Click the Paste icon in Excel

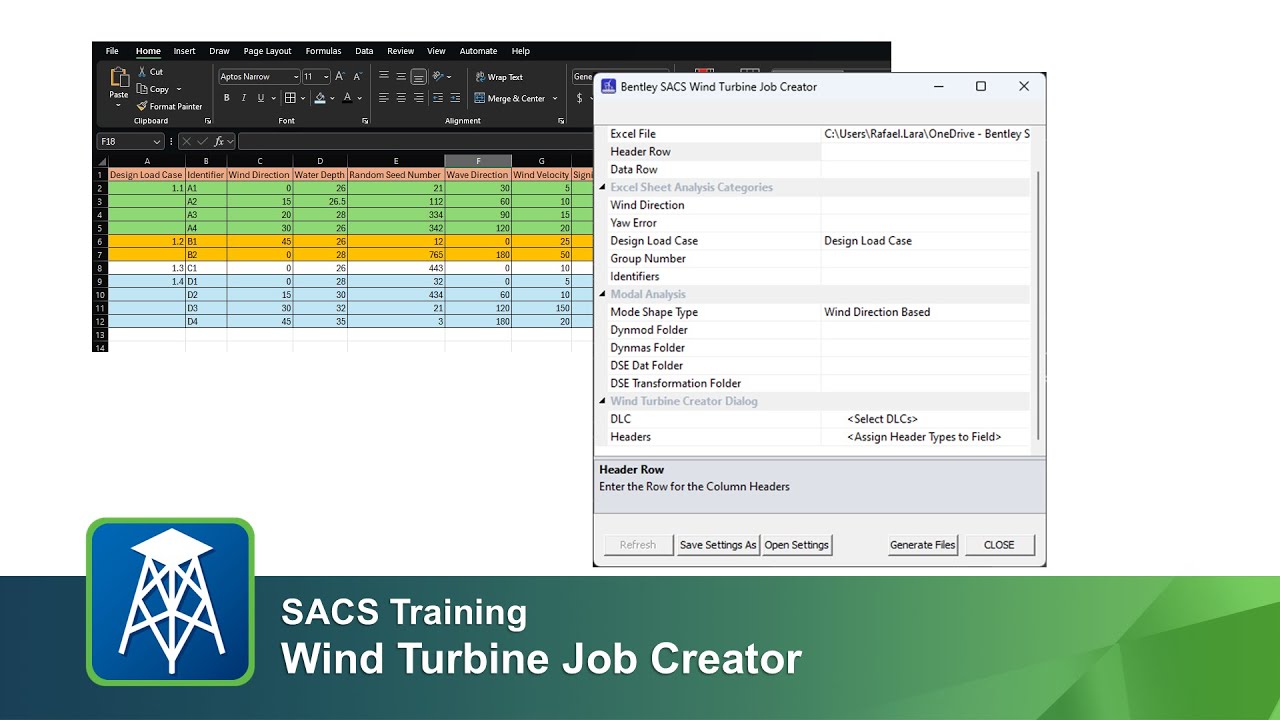pos(119,78)
